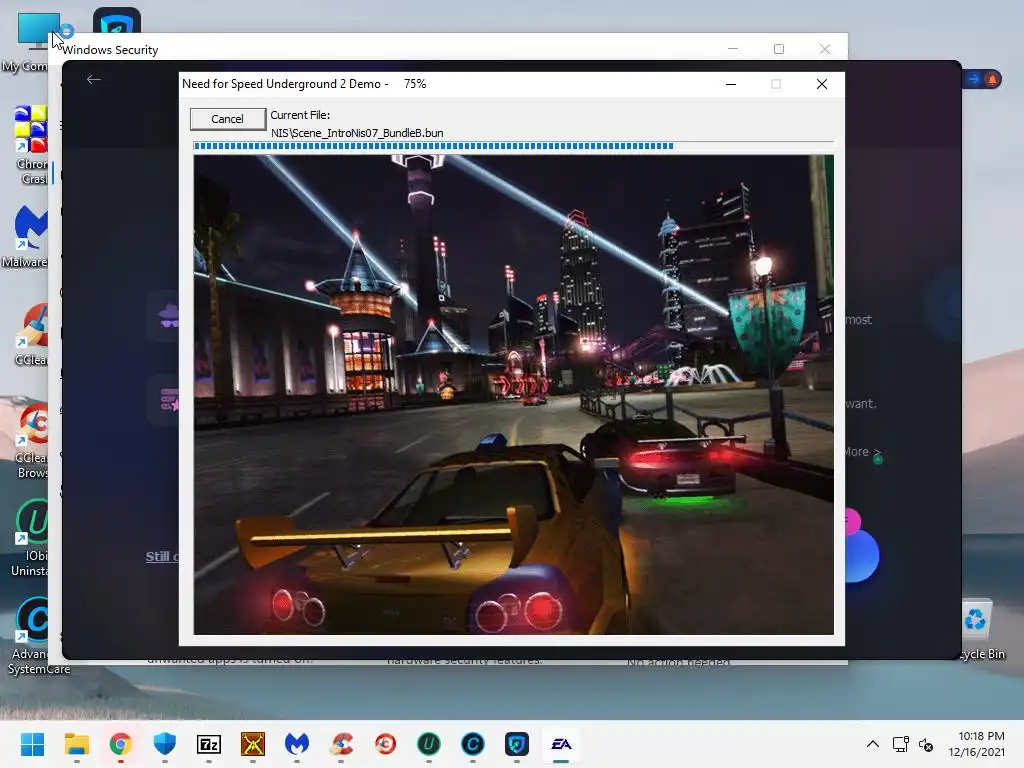Screen dimensions: 1024x768
Task: Close the Need for Speed installer window
Action: click(822, 84)
